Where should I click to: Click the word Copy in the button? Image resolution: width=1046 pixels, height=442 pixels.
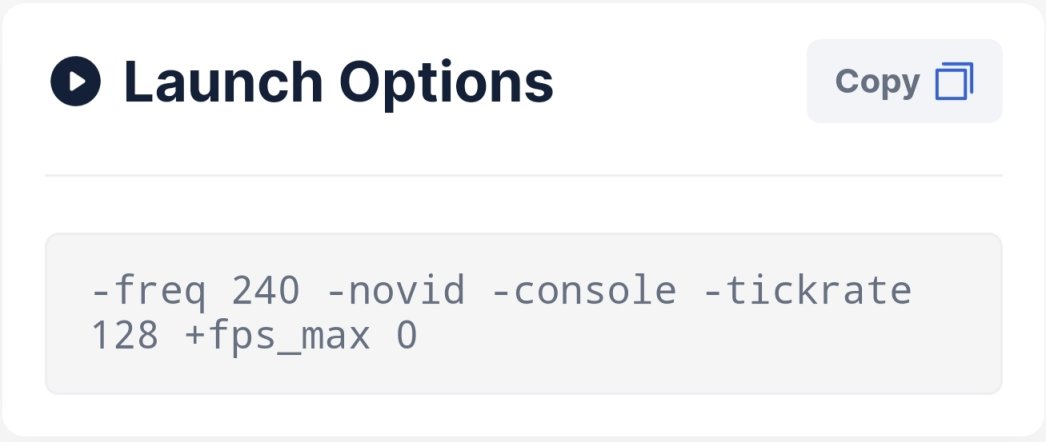(x=877, y=83)
